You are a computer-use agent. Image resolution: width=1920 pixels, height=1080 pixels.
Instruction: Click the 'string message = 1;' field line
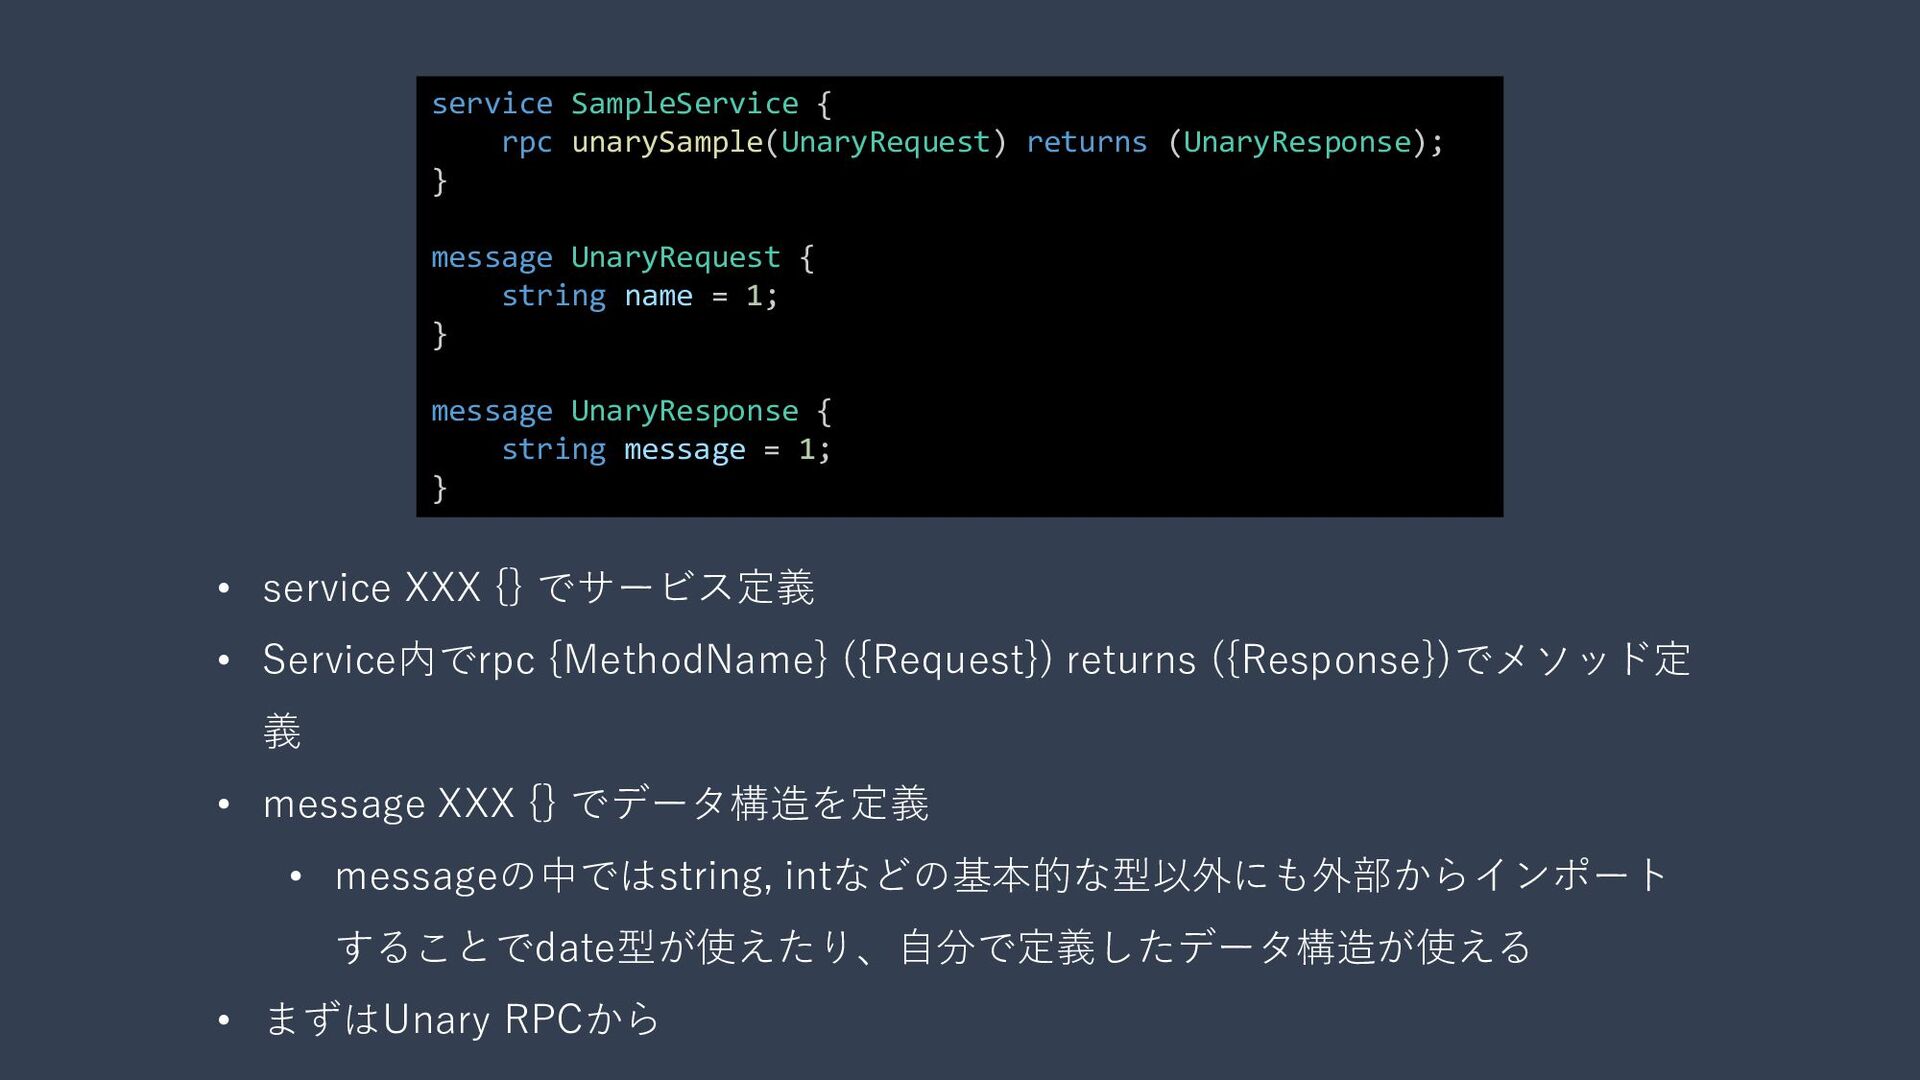[x=666, y=450]
